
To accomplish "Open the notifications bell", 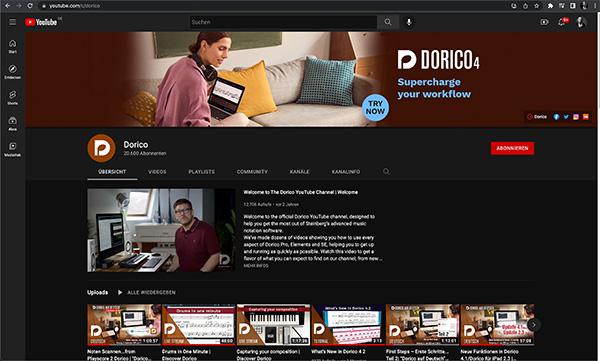I will point(562,22).
